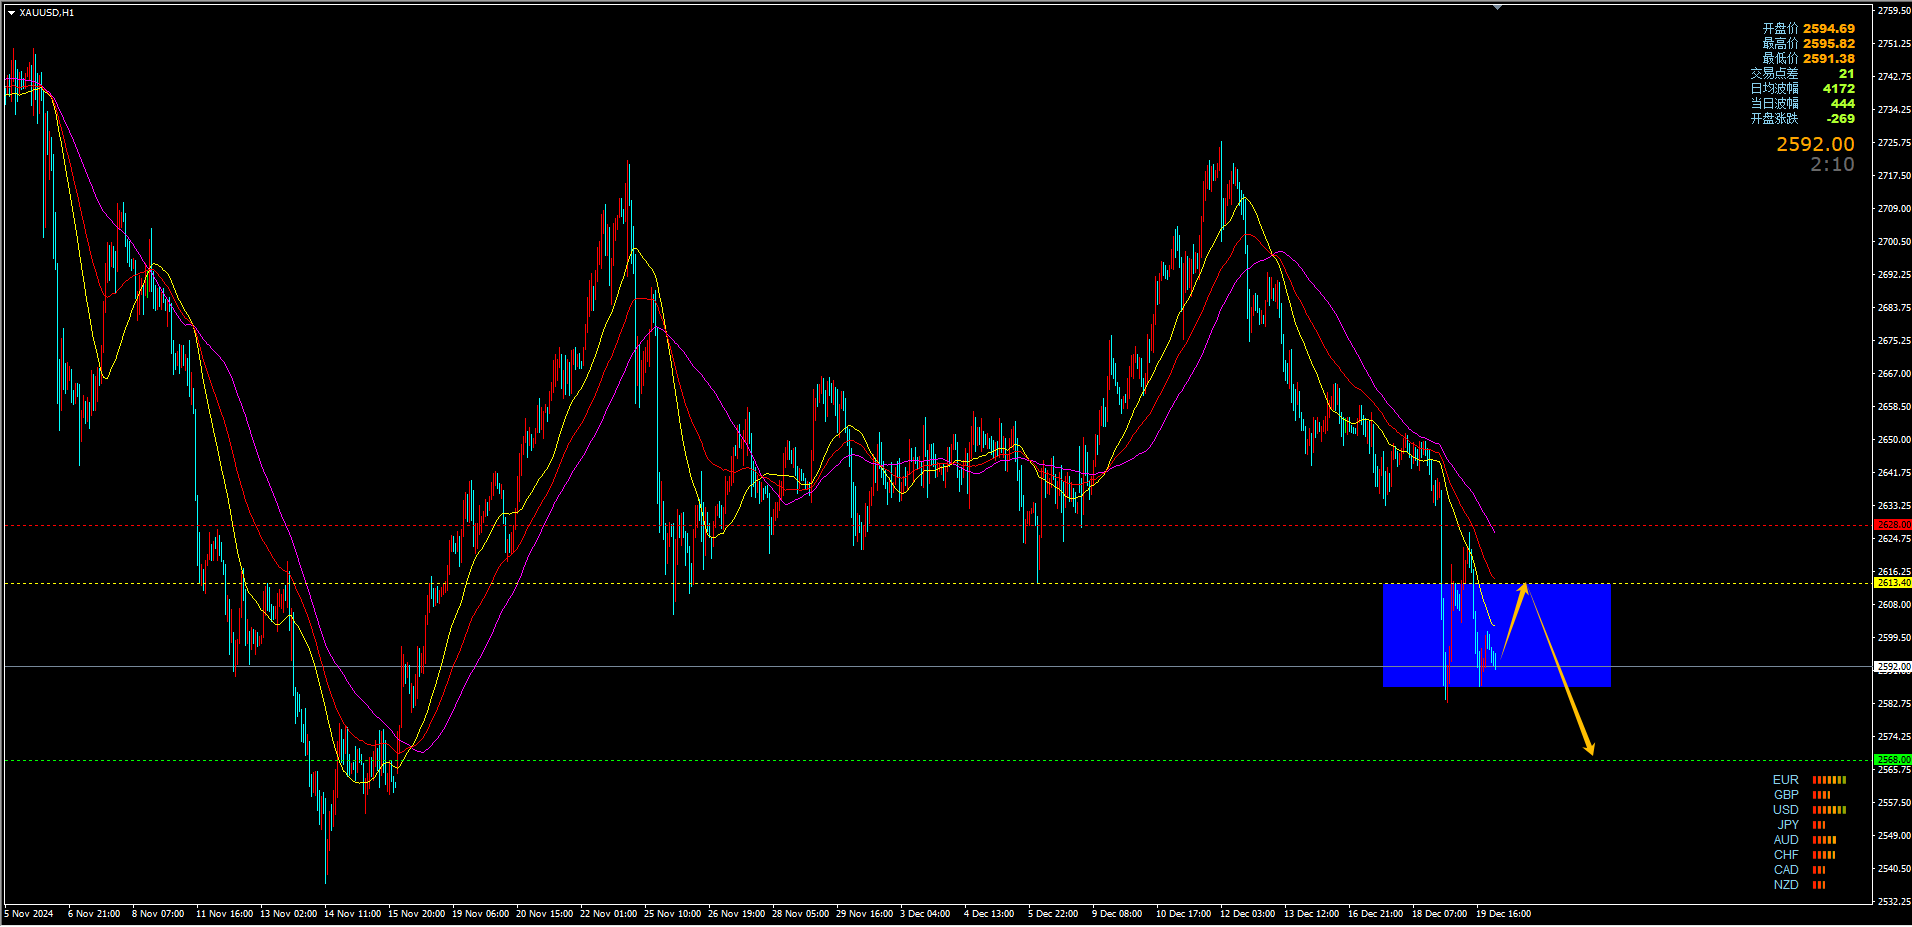Click the JPY currency strength label
1912x927 pixels.
[1788, 825]
